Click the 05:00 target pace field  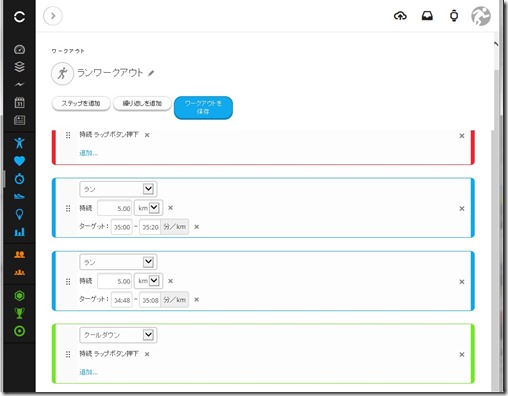(122, 227)
